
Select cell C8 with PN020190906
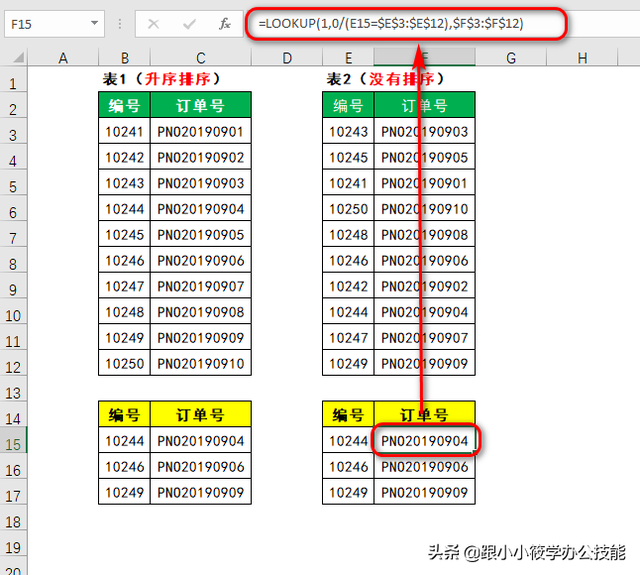pyautogui.click(x=200, y=260)
